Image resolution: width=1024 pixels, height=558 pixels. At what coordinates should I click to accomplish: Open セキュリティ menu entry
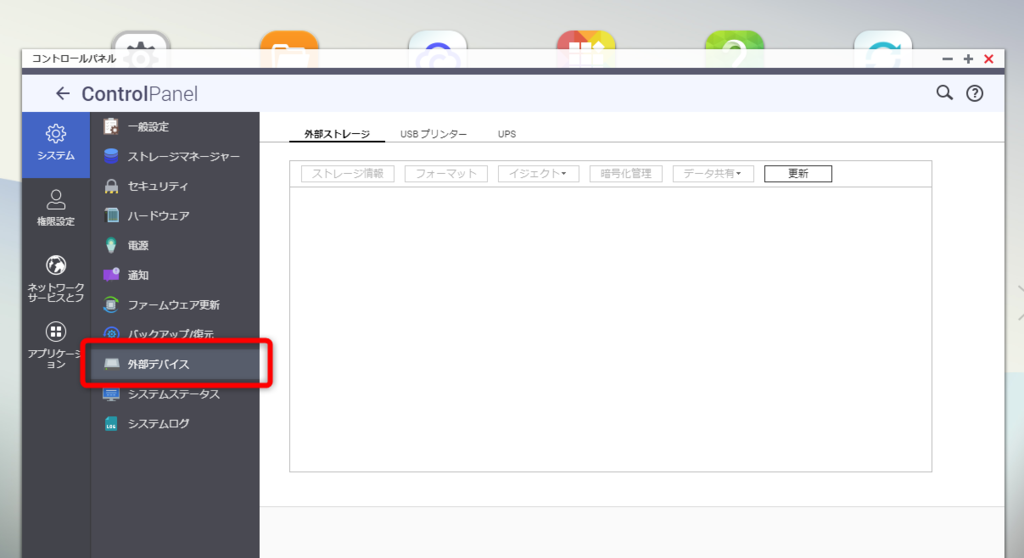[x=175, y=186]
